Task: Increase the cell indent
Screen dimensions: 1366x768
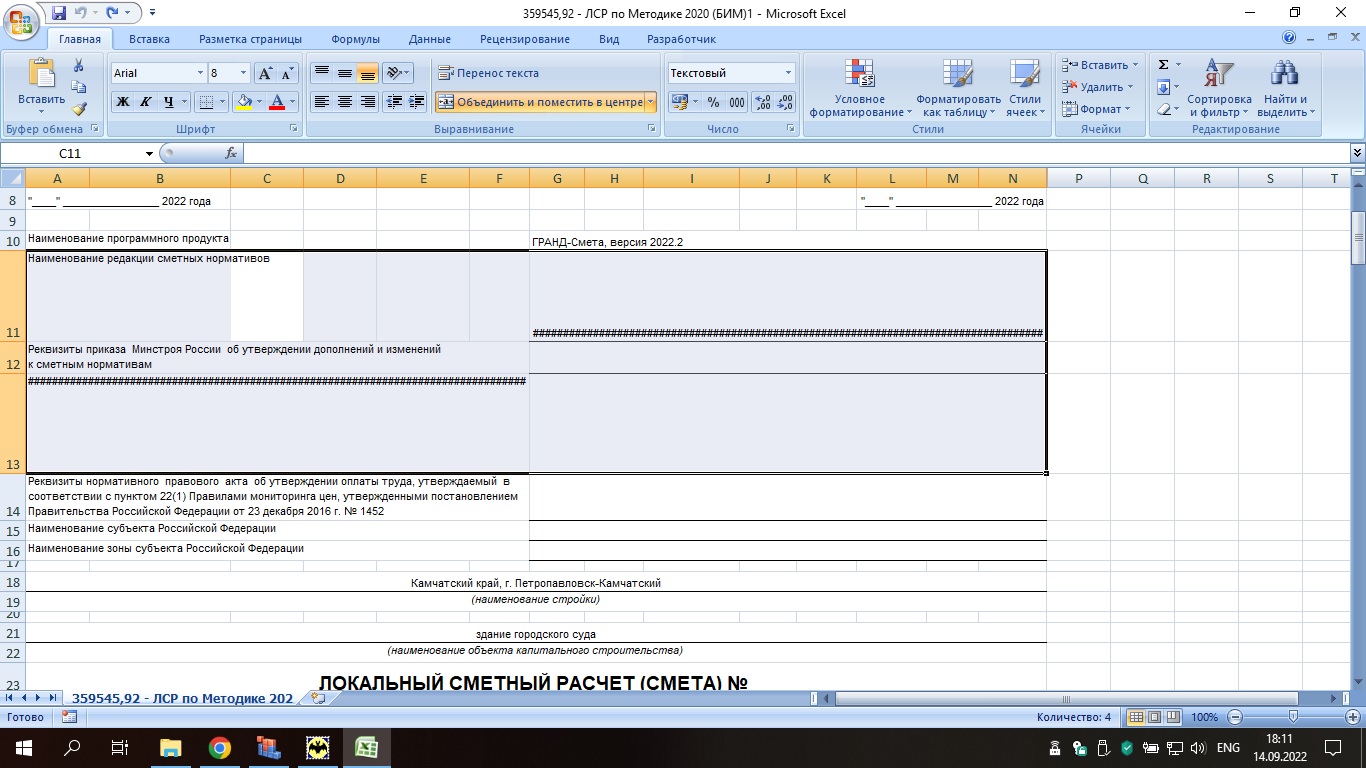Action: 417,102
